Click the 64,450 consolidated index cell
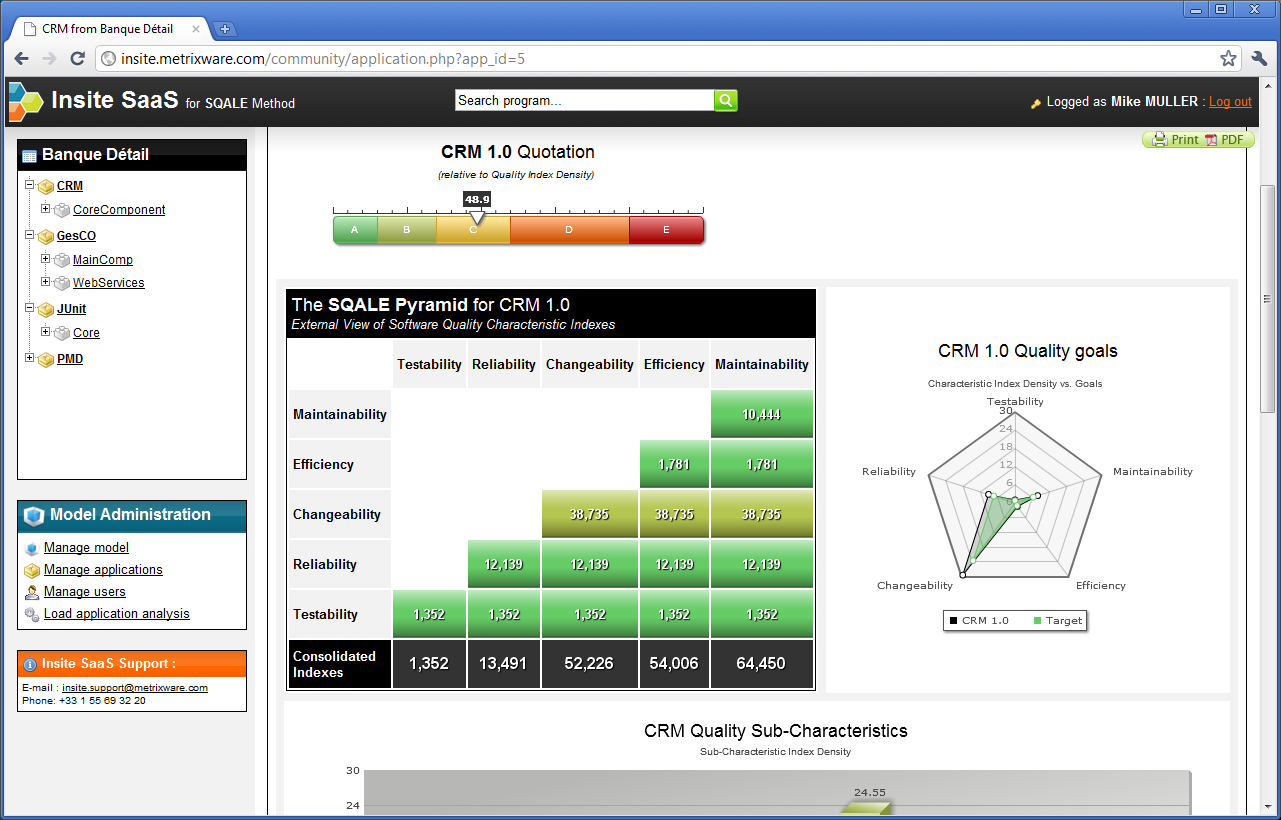The height and width of the screenshot is (820, 1281). click(x=762, y=664)
